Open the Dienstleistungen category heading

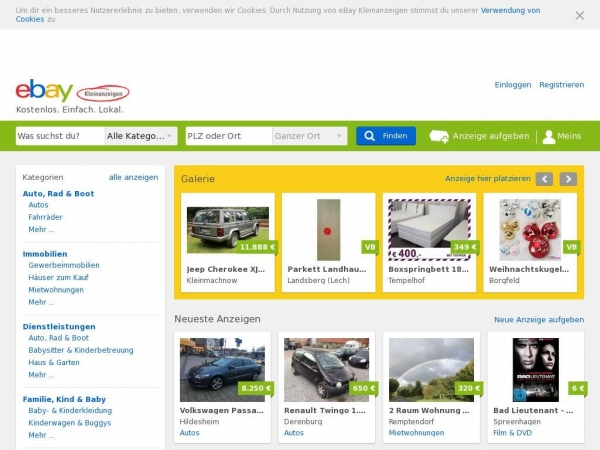coord(59,326)
